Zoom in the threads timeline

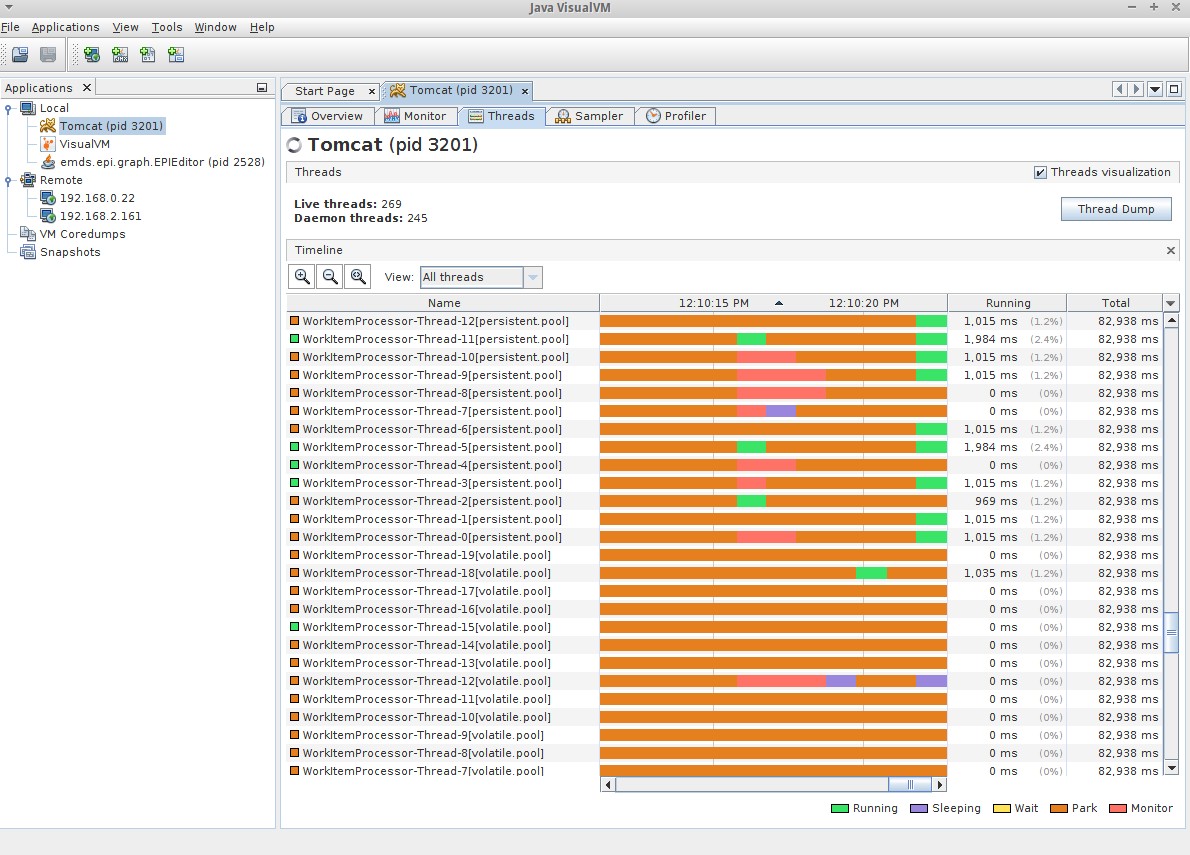tap(302, 277)
